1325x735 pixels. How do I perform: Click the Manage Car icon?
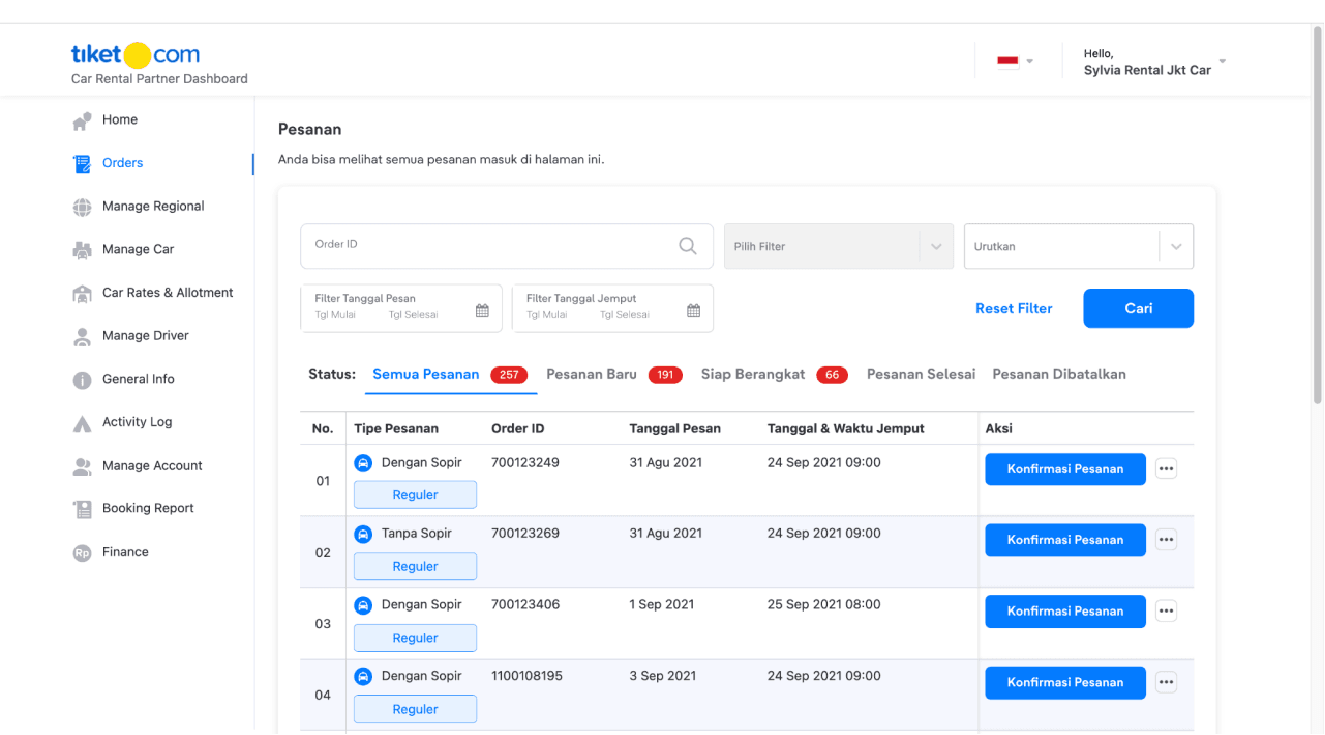pos(82,250)
